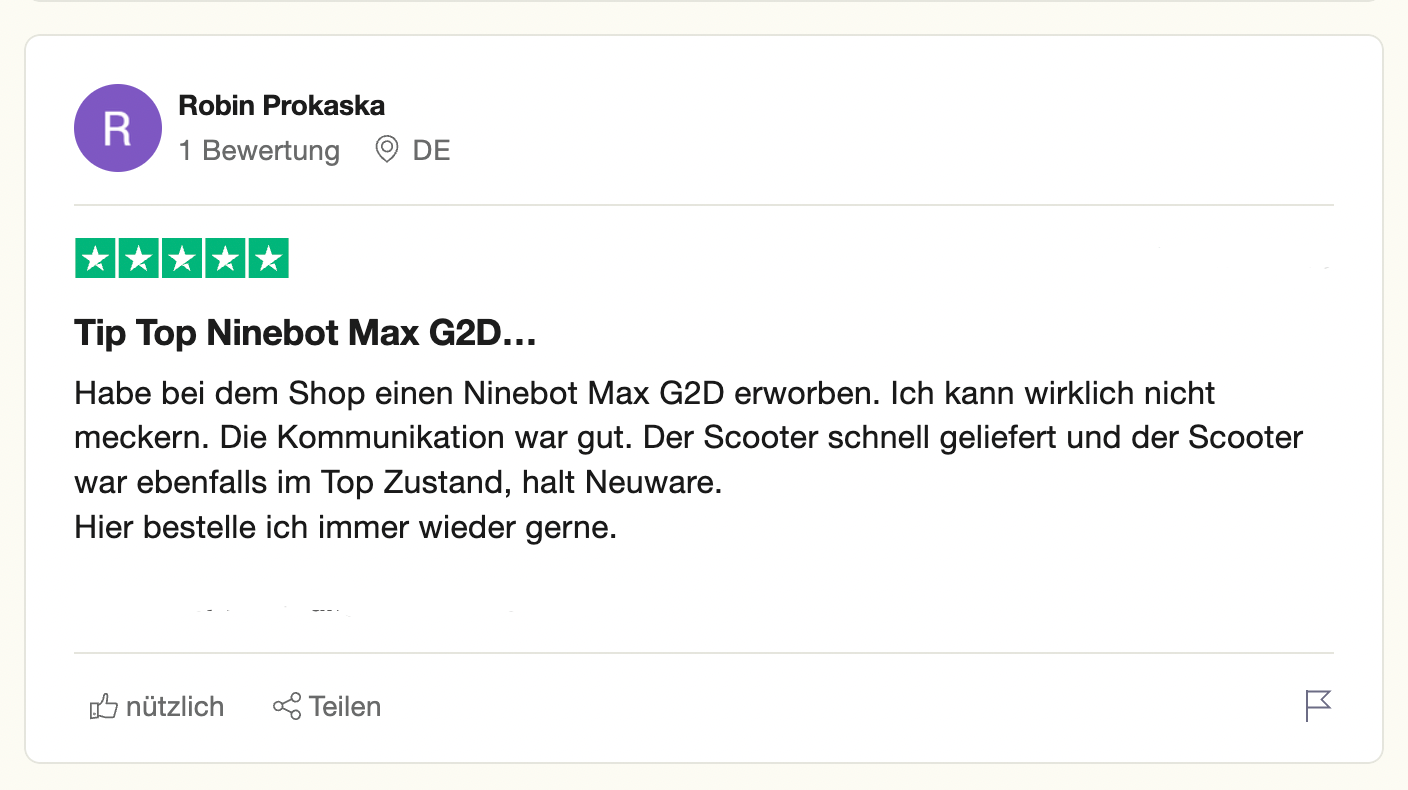The image size is (1408, 790).
Task: Click the thumbs-up icon next to nützlich
Action: (104, 707)
